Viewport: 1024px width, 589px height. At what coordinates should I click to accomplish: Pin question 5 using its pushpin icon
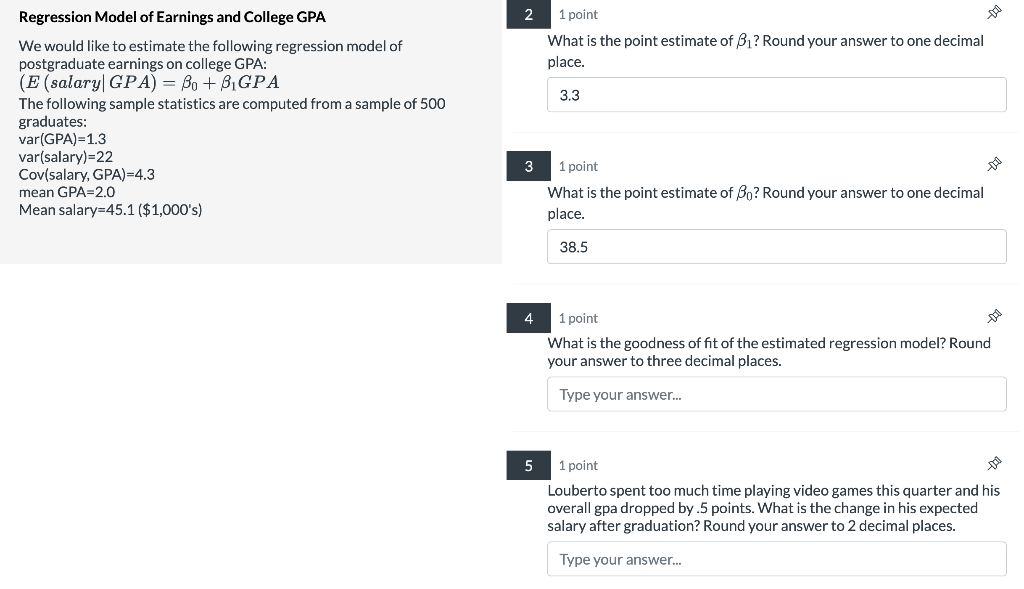(x=994, y=463)
